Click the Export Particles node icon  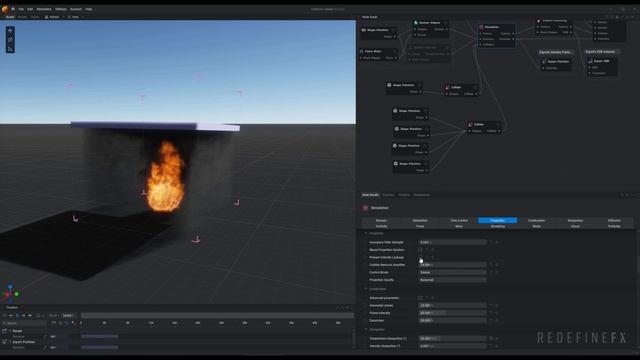click(x=544, y=62)
